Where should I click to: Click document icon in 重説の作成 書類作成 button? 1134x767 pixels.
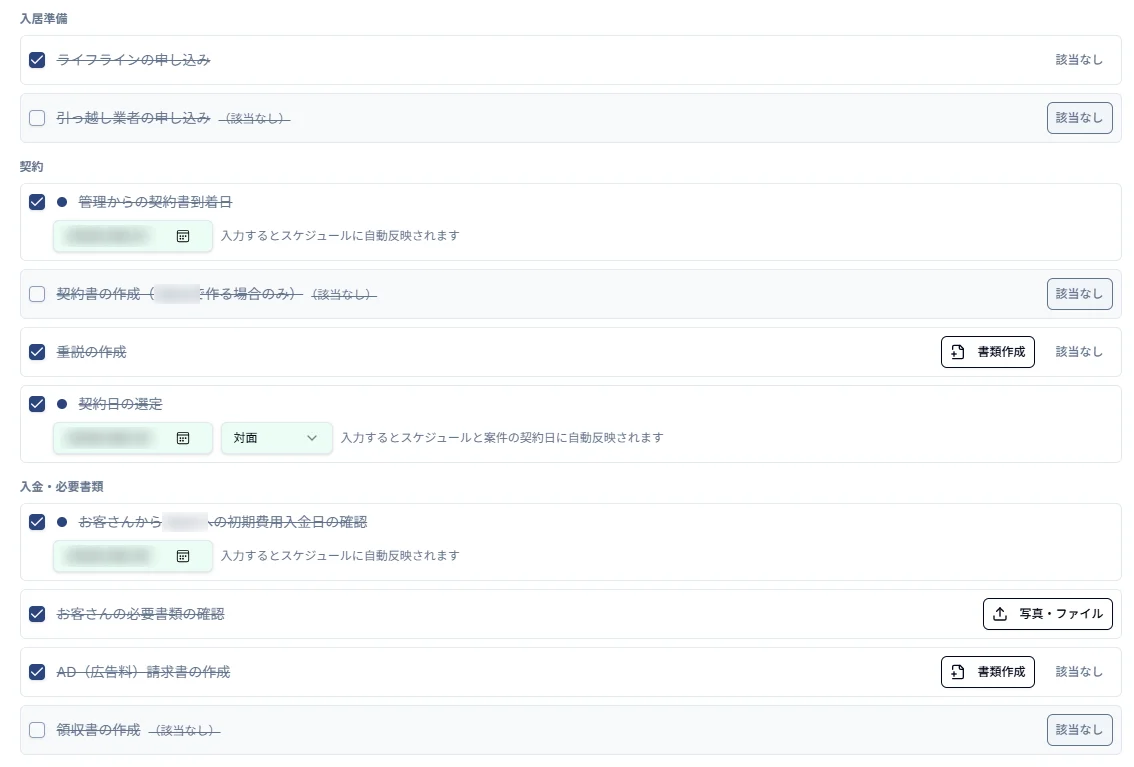click(x=958, y=352)
